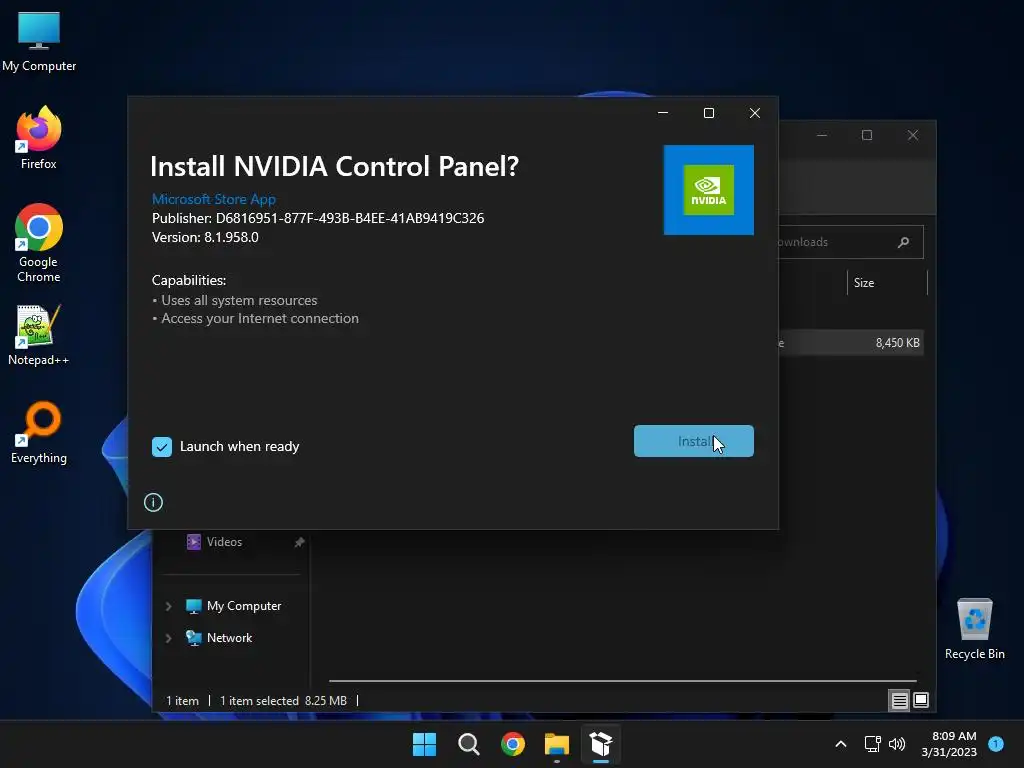Screen dimensions: 1024x768
Task: Open My Computer desktop icon
Action: (39, 42)
